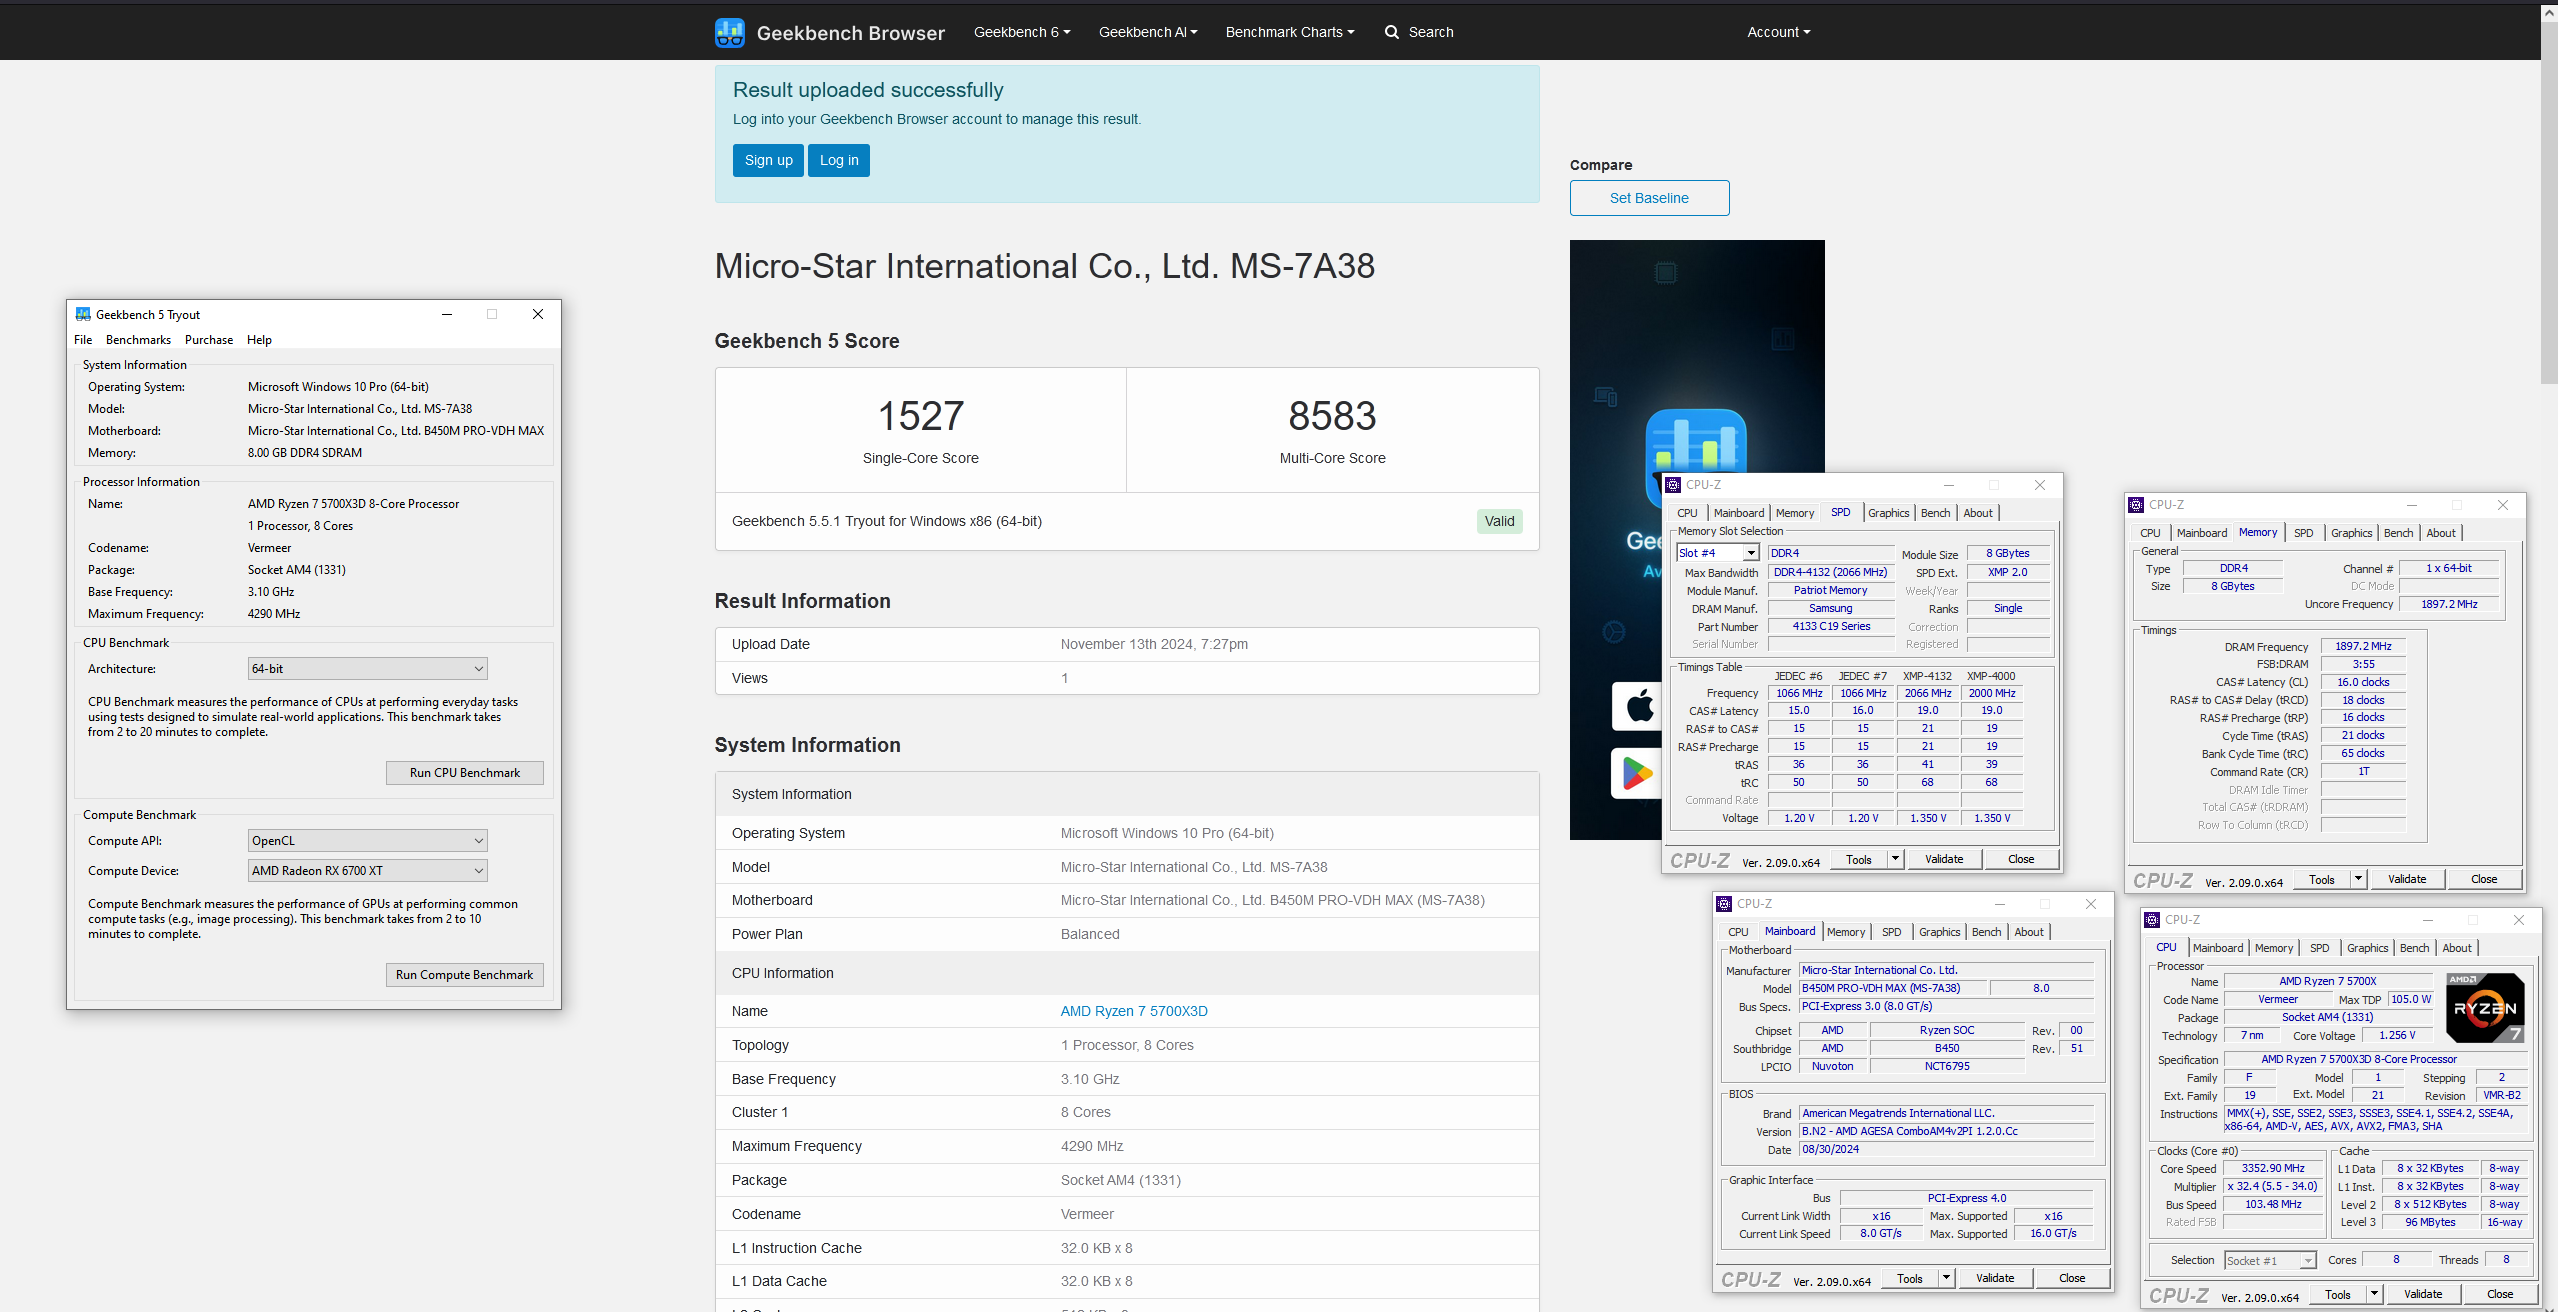
Task: Click CPU-Z Memory window title icon
Action: pos(2136,505)
